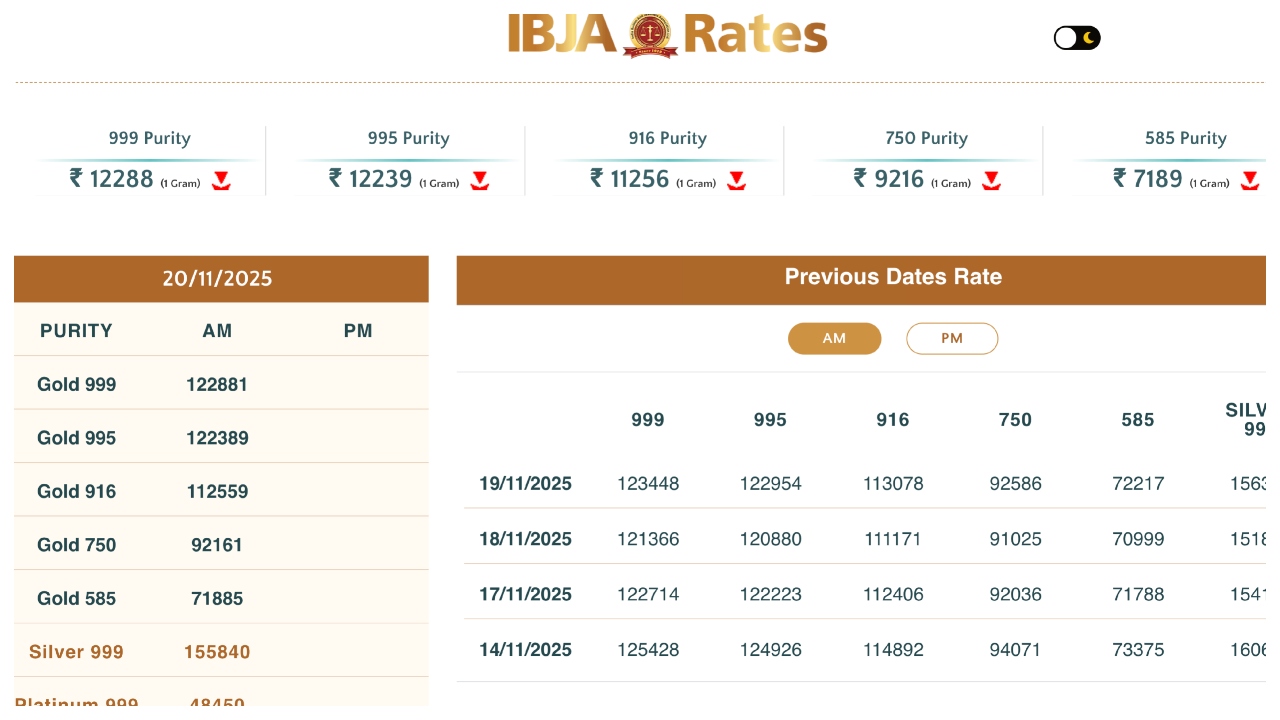Click the 995 Purity down arrow icon
The width and height of the screenshot is (1280, 720).
click(480, 181)
